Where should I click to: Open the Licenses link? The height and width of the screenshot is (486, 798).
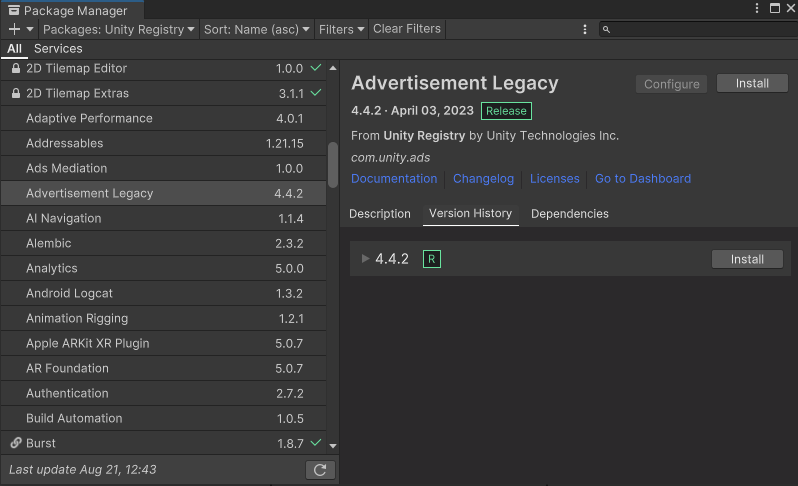click(x=554, y=179)
